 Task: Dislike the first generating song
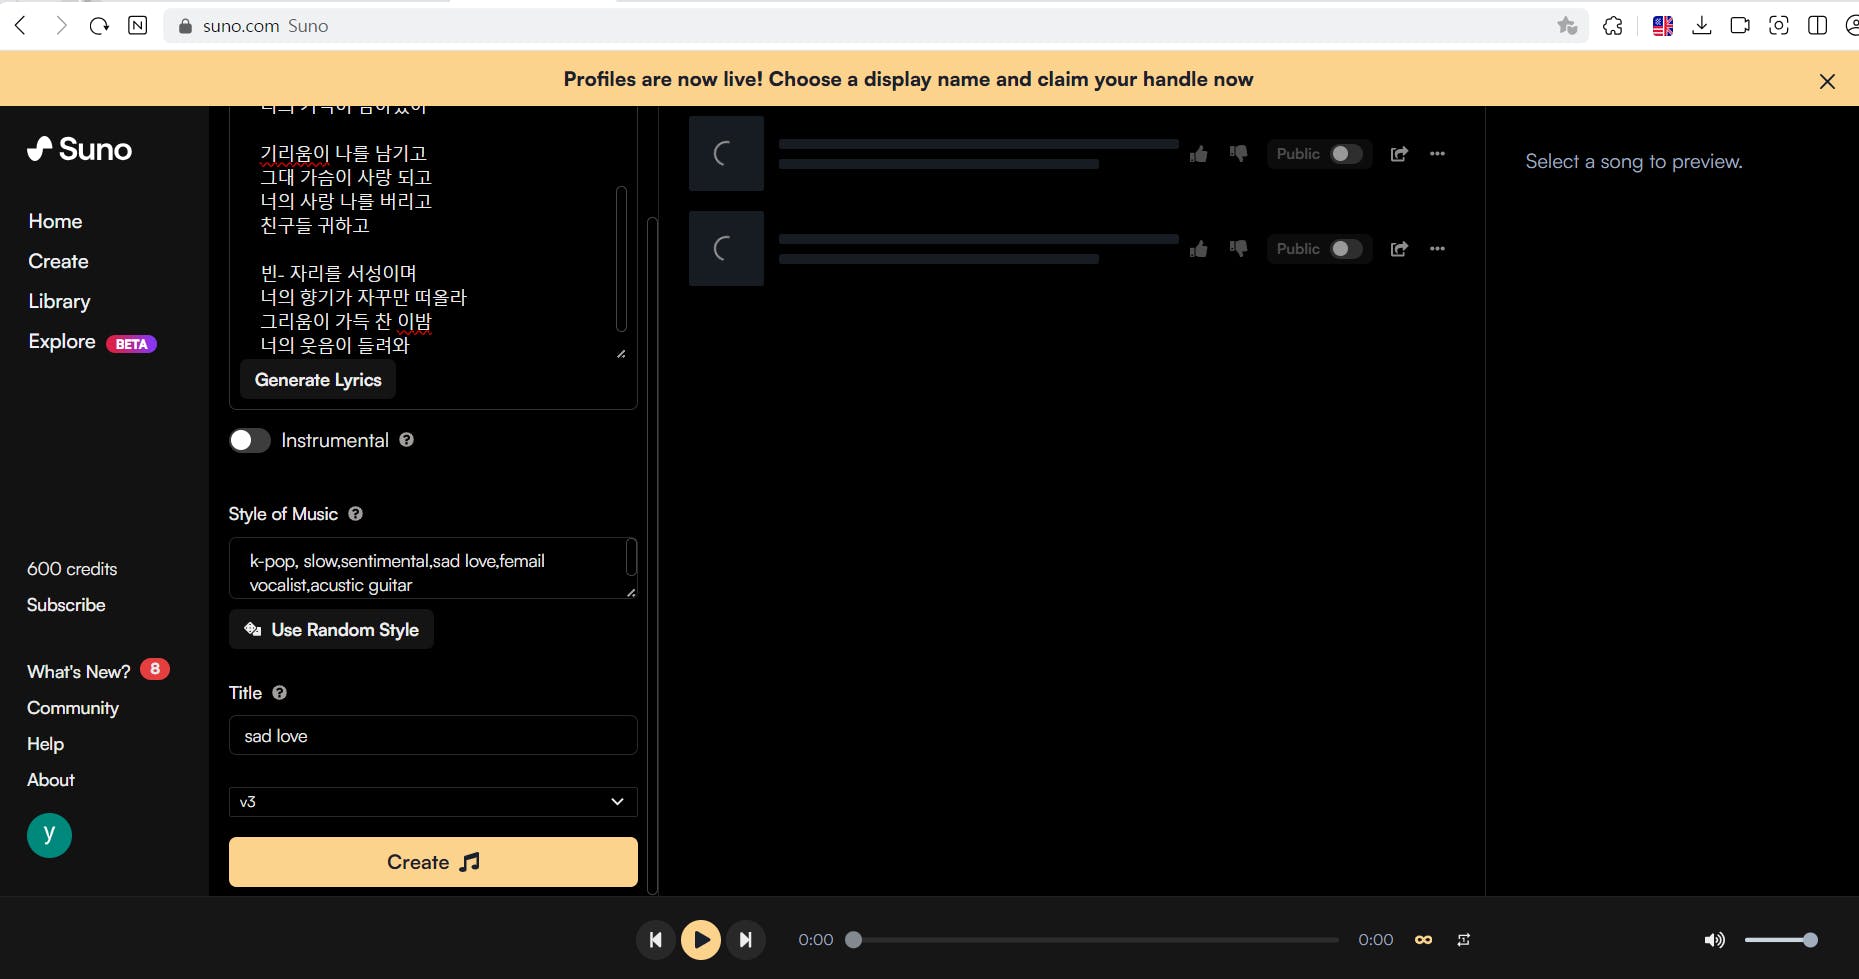[1238, 154]
